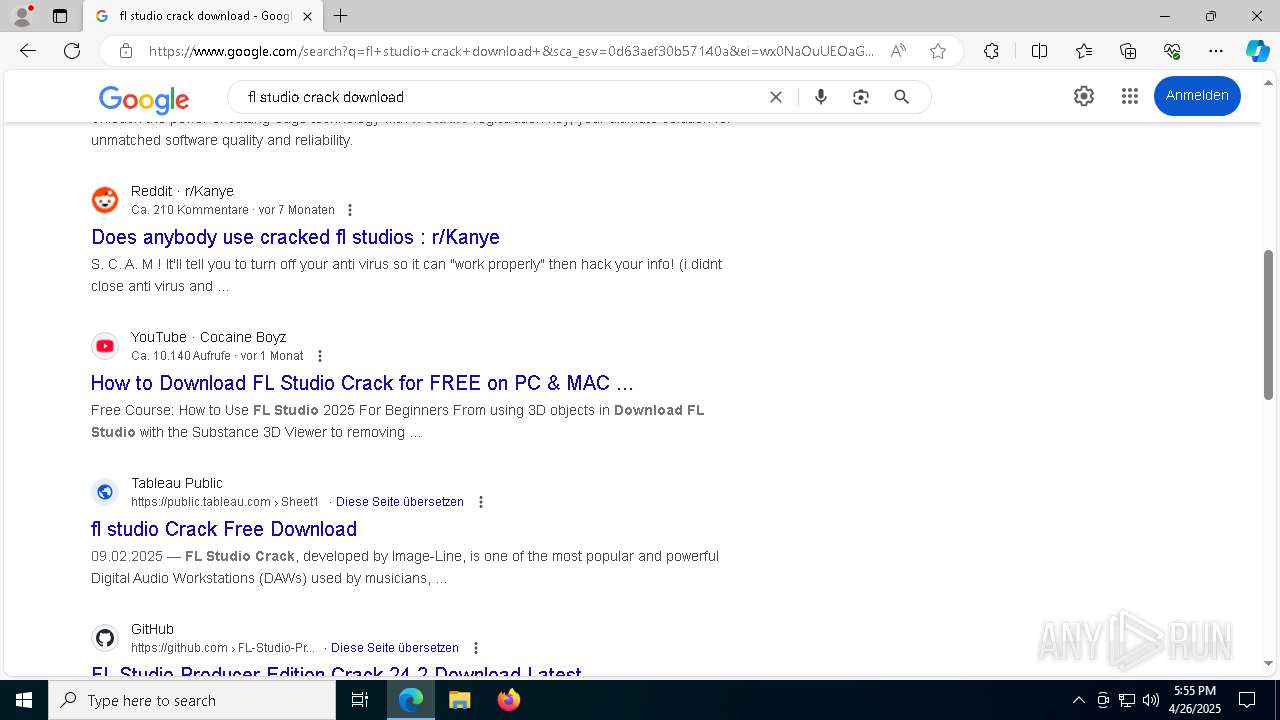Open the tab actions menu icon
Viewport: 1280px width, 720px height.
pyautogui.click(x=60, y=16)
